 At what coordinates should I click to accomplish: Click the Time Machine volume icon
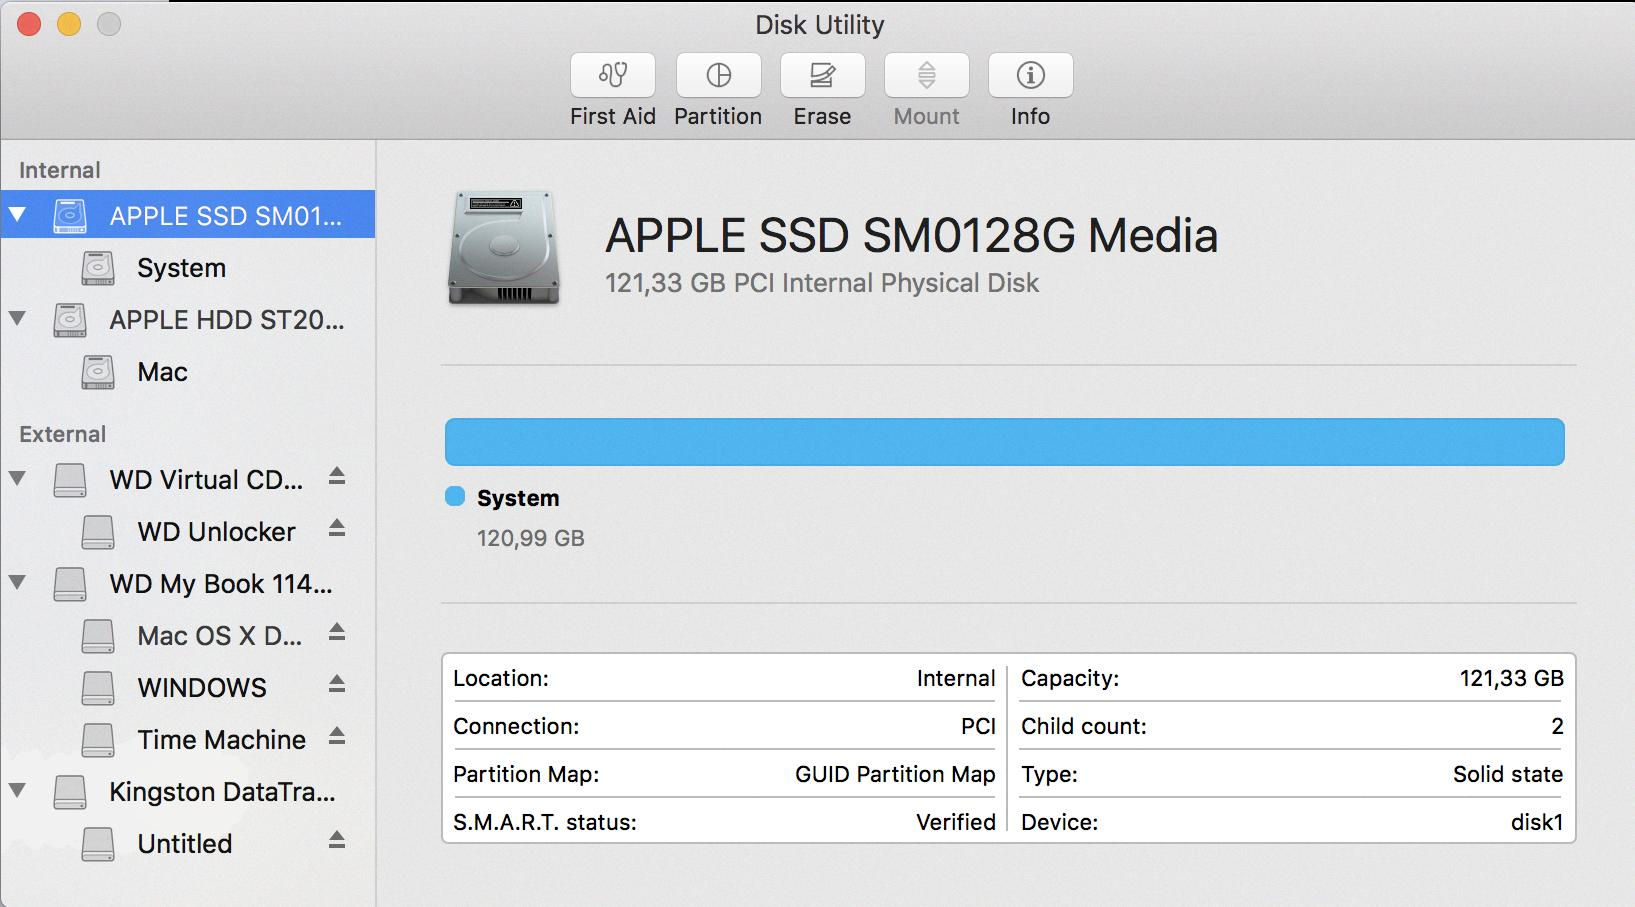[98, 740]
